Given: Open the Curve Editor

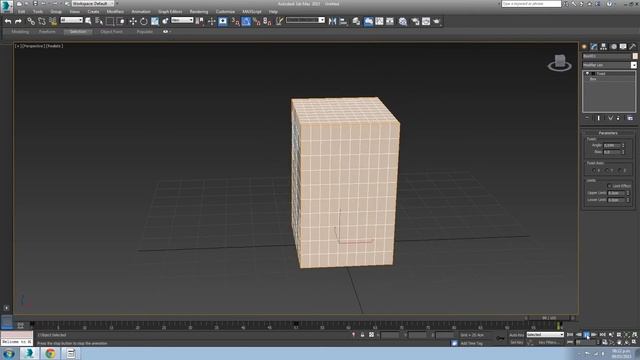Looking at the screenshot, I should pos(379,21).
